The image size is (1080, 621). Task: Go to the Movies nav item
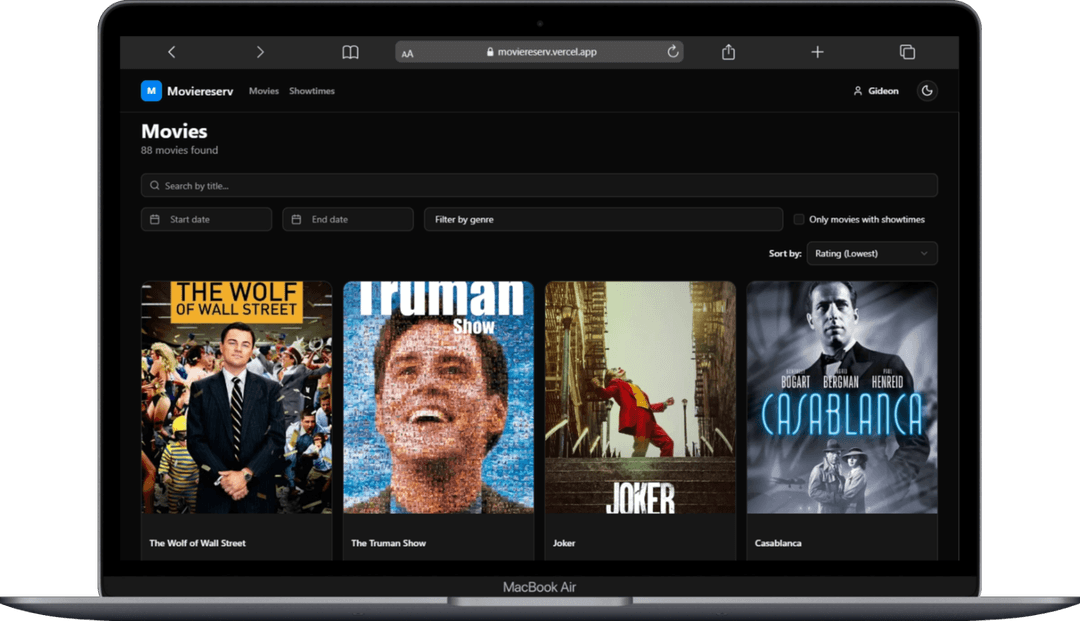(x=264, y=91)
